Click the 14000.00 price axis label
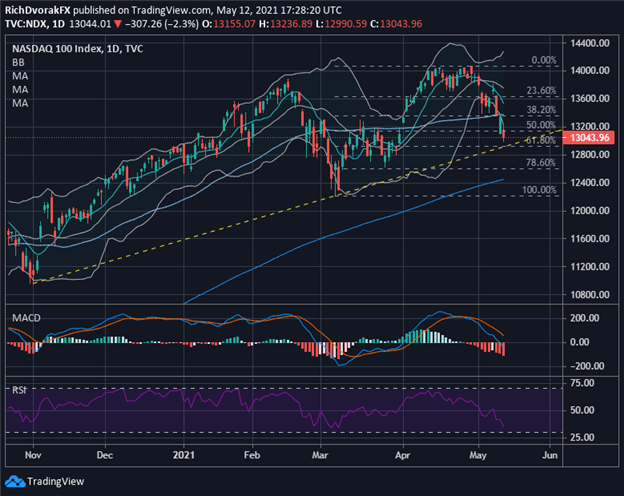 [x=590, y=70]
